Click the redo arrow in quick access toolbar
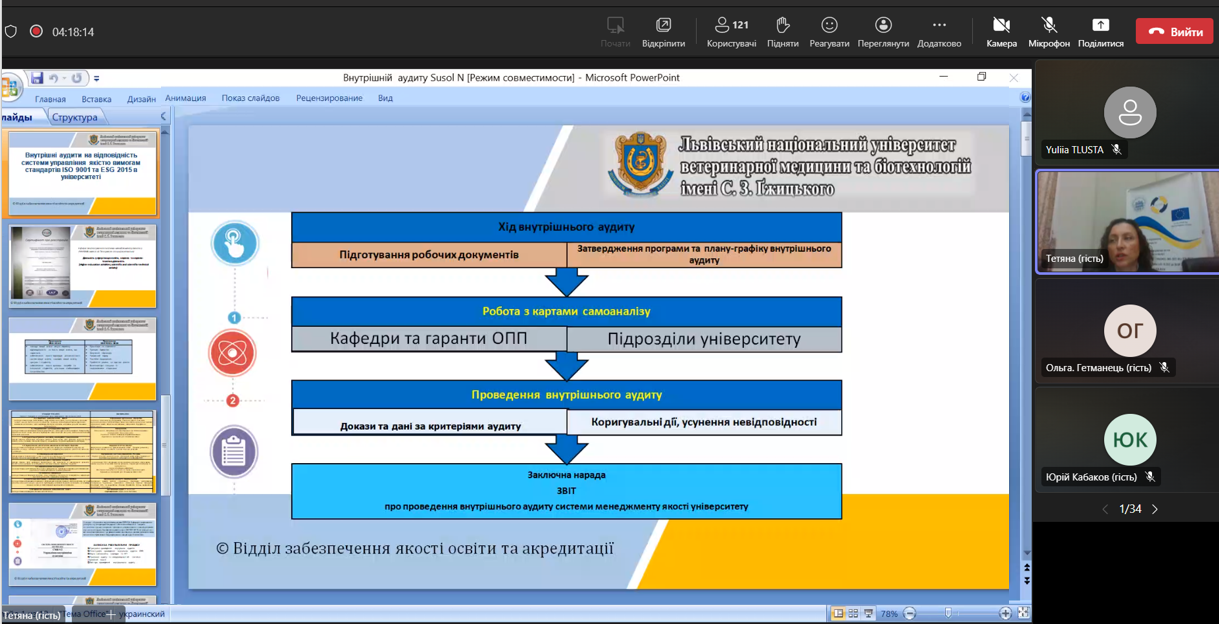Viewport: 1219px width, 624px height. click(x=77, y=78)
